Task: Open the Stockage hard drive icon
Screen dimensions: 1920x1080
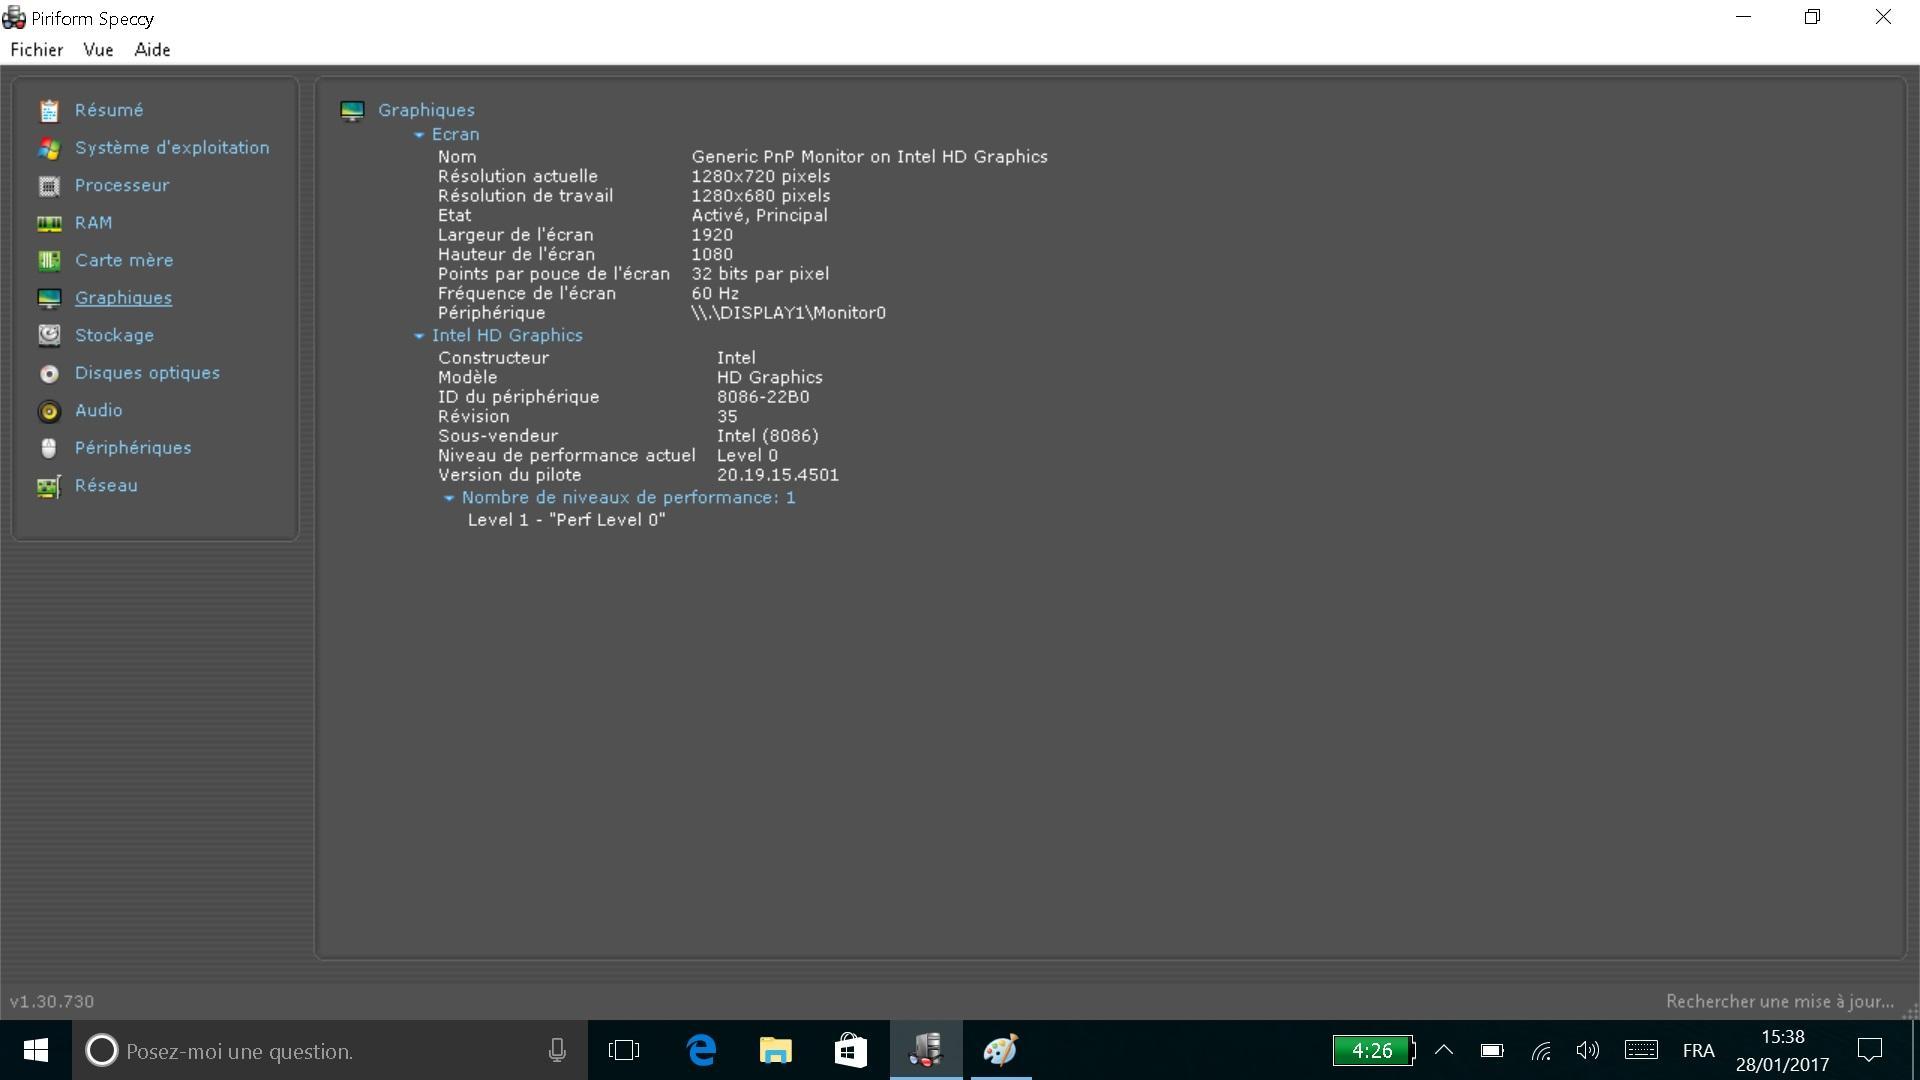Action: tap(49, 335)
